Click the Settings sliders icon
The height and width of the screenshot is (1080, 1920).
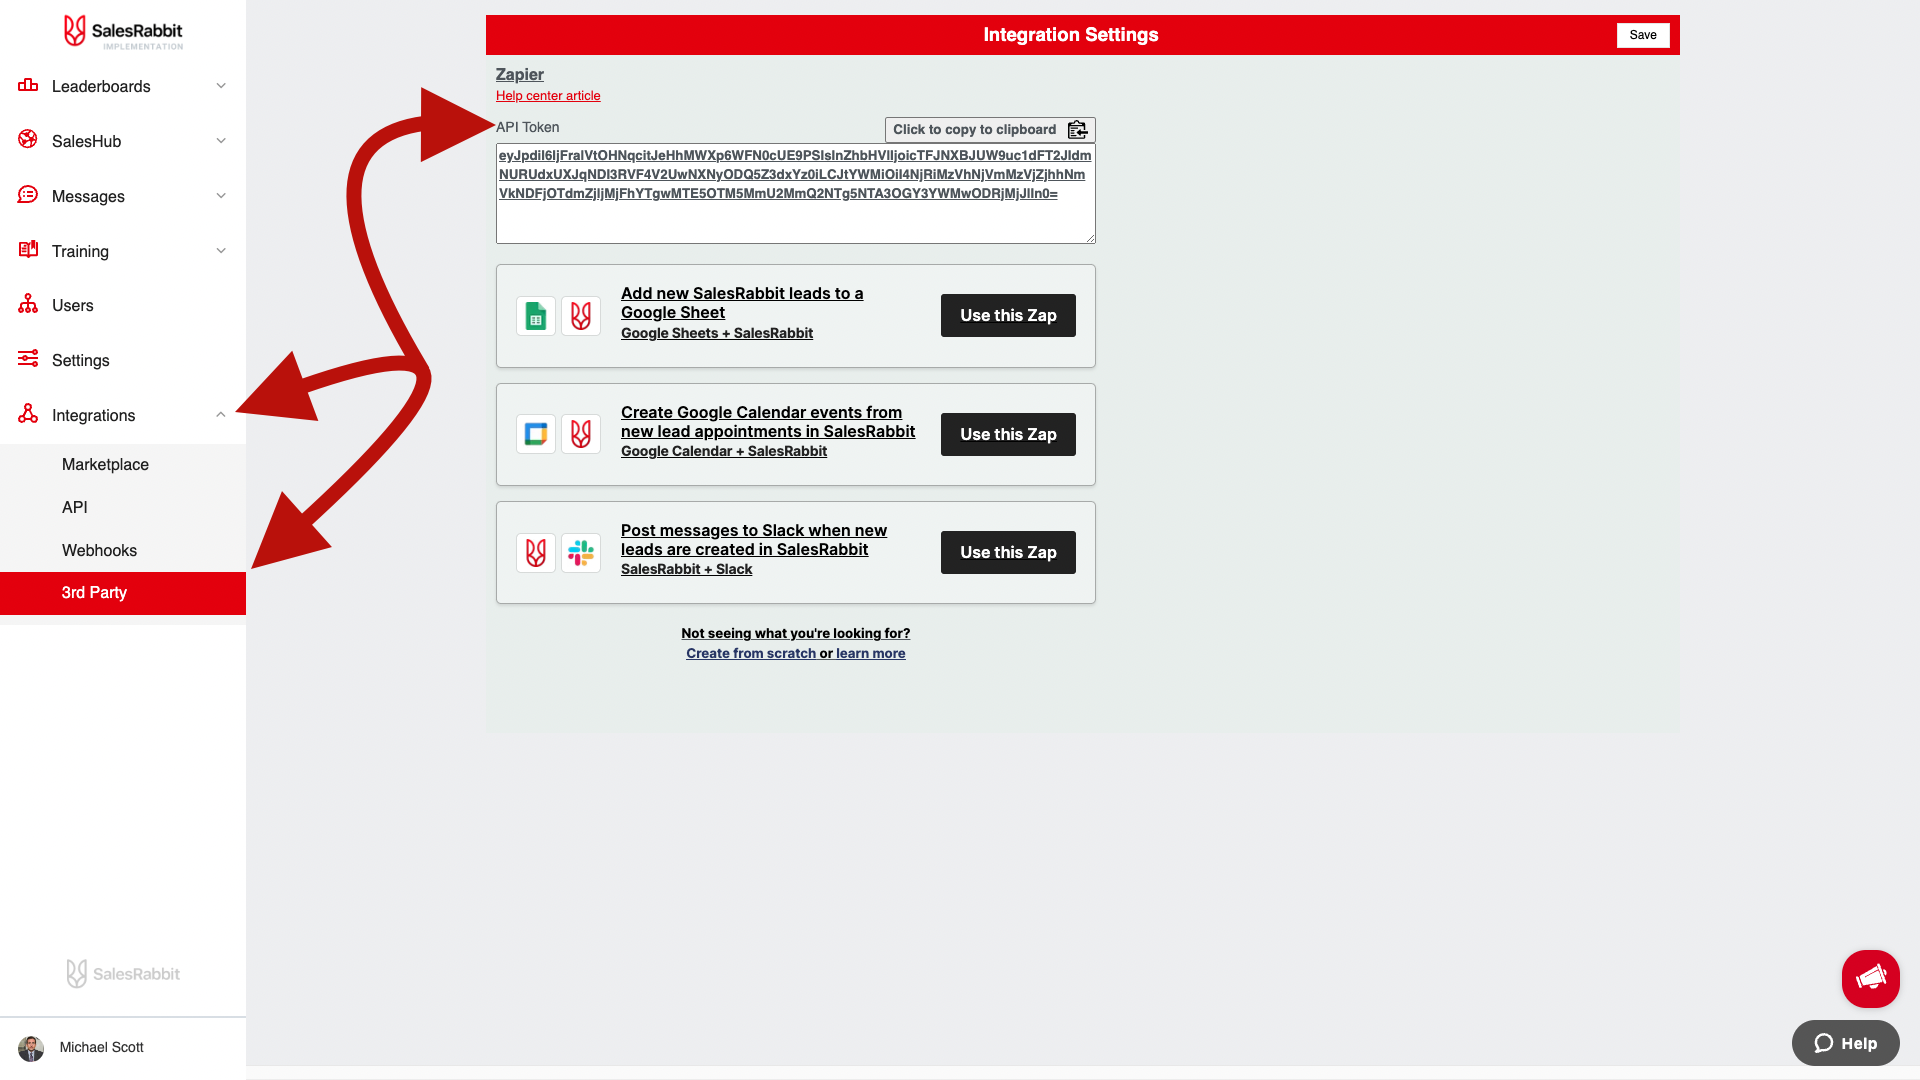(28, 359)
